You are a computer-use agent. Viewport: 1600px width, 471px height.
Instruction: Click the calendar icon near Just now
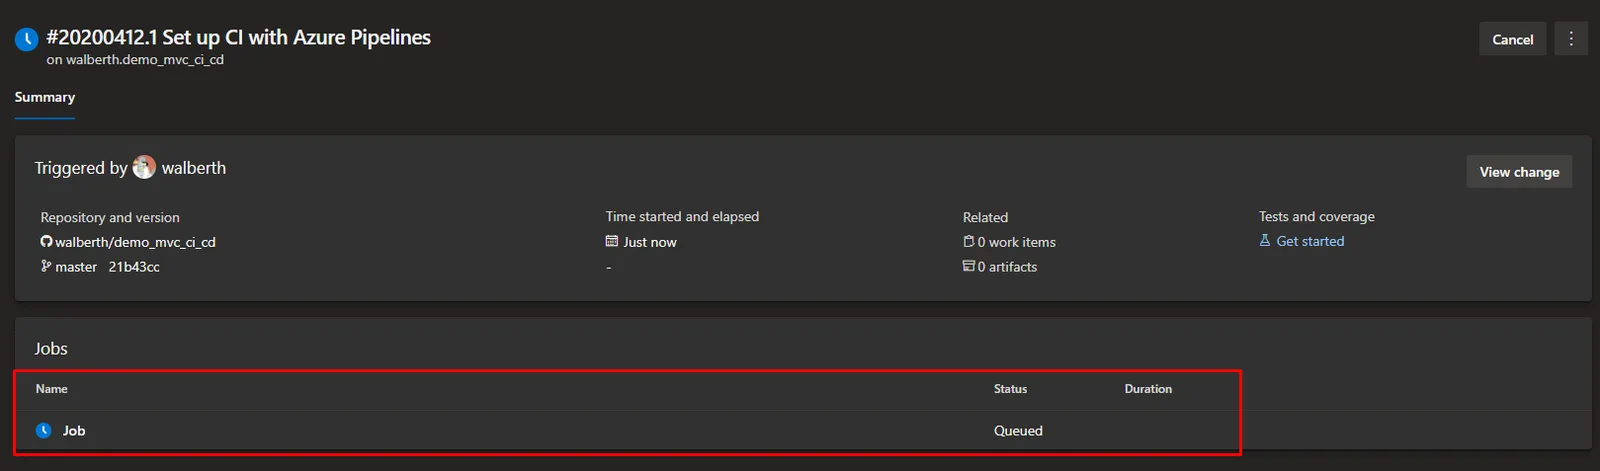point(612,241)
